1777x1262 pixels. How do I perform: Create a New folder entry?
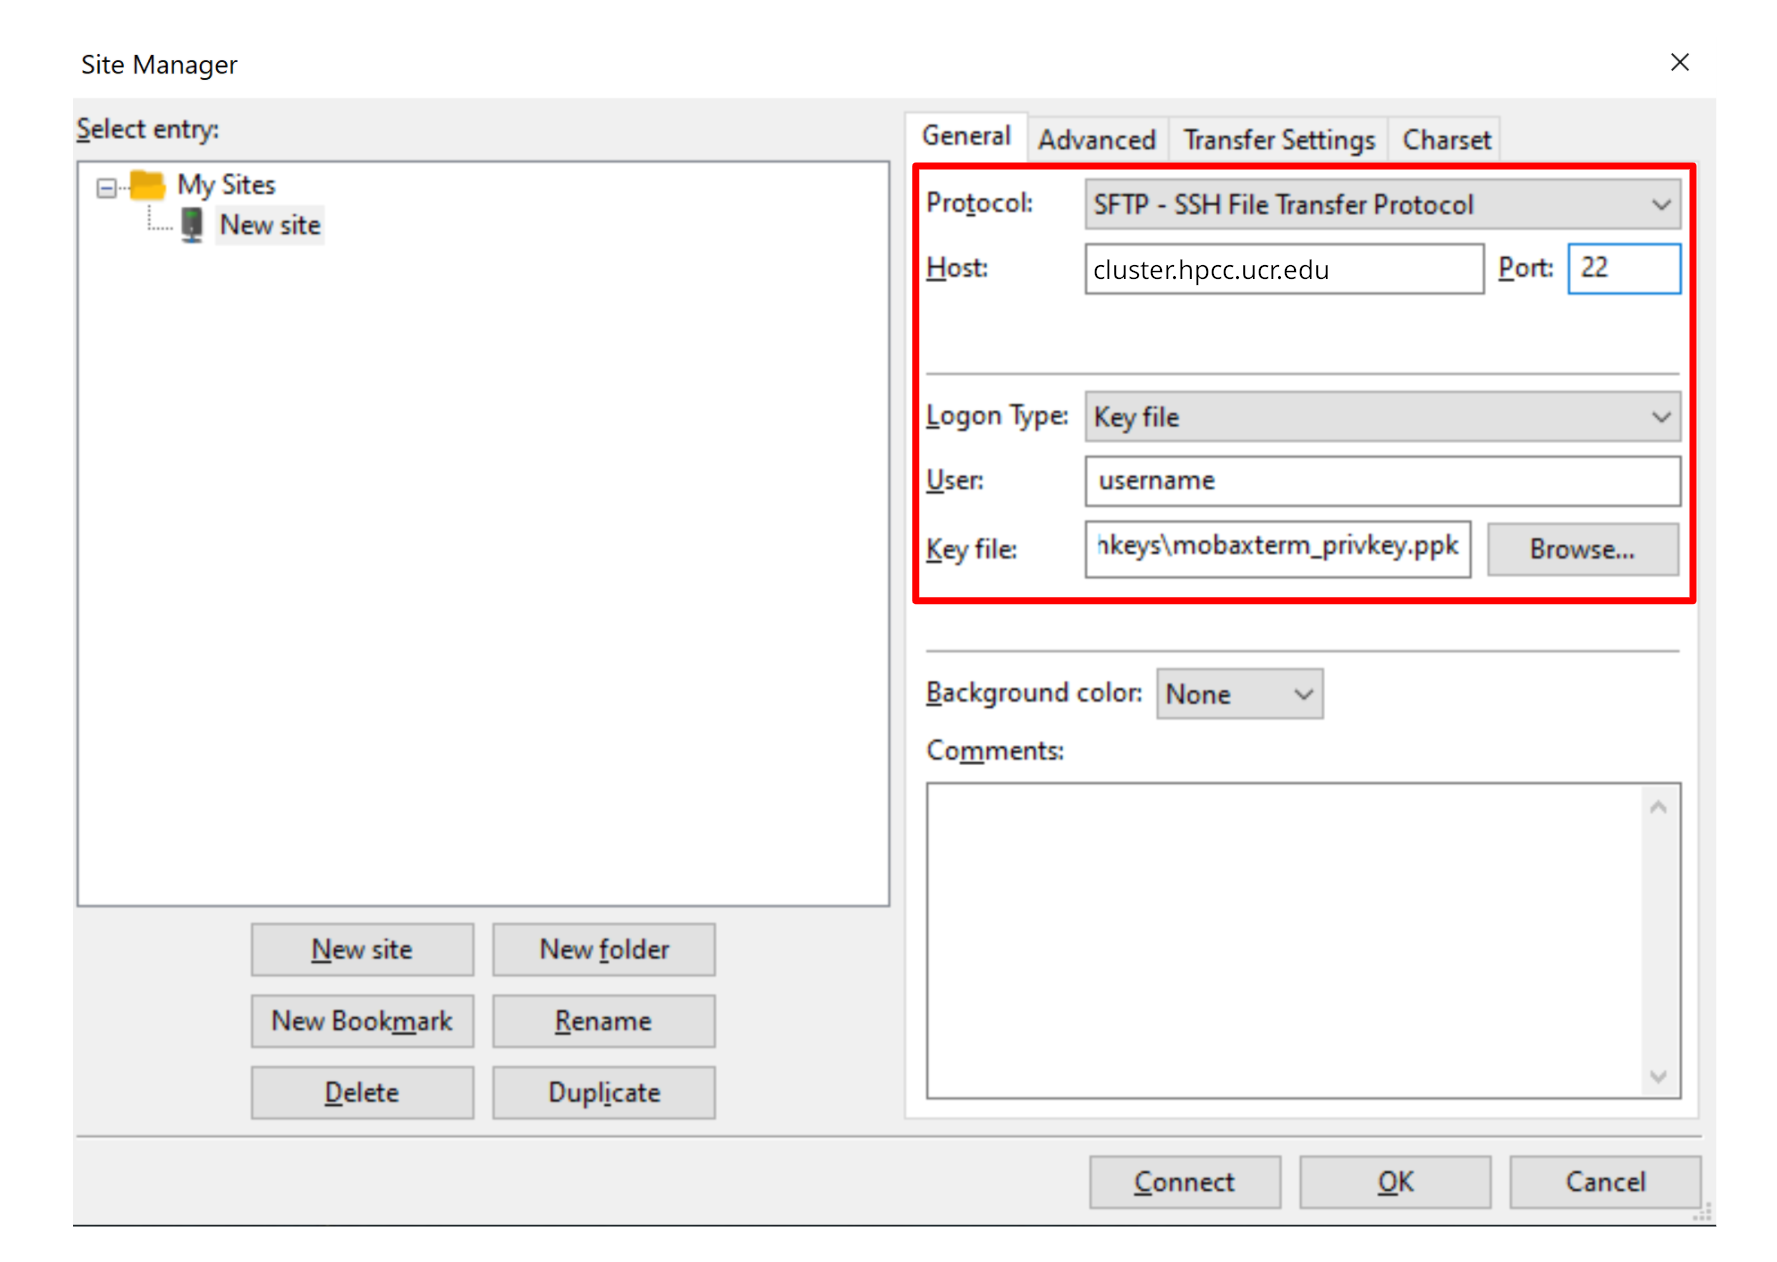(603, 949)
